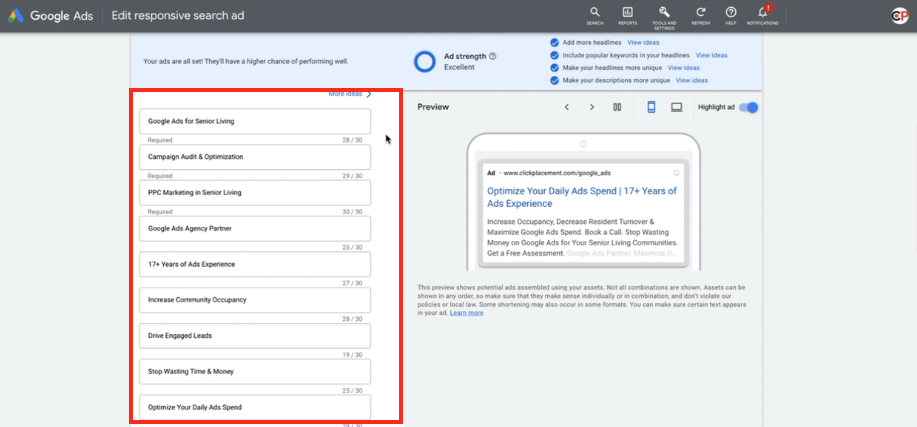This screenshot has width=917, height=427.
Task: Open Tools and Settings wrench icon
Action: pyautogui.click(x=664, y=14)
